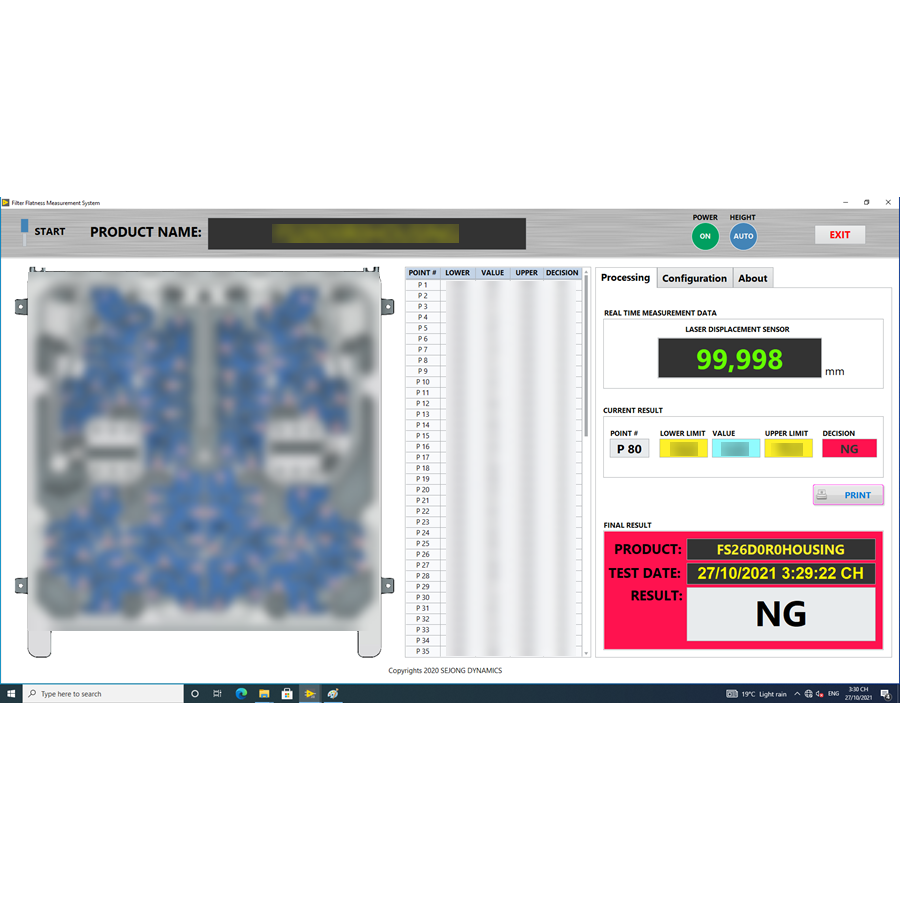900x900 pixels.
Task: Open the About tab
Action: (752, 278)
